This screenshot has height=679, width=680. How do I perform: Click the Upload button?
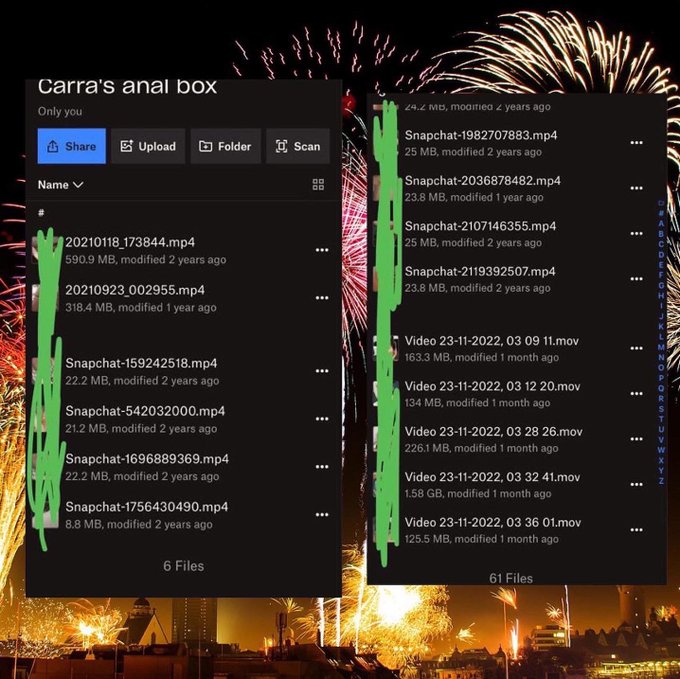[x=148, y=146]
